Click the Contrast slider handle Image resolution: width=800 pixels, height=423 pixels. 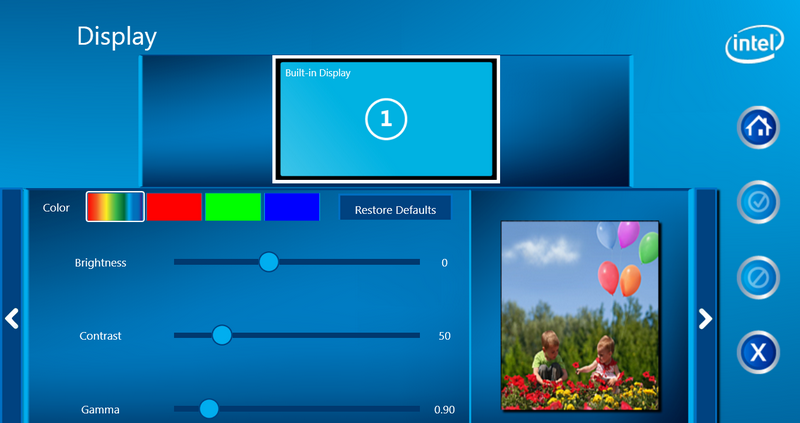point(222,335)
